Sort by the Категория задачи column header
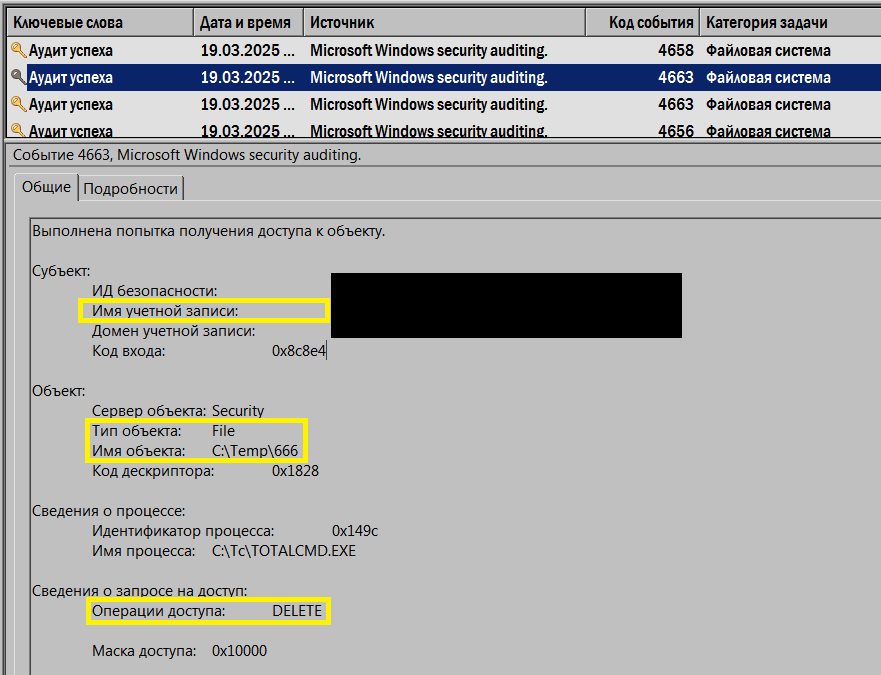This screenshot has height=675, width=881. point(790,22)
